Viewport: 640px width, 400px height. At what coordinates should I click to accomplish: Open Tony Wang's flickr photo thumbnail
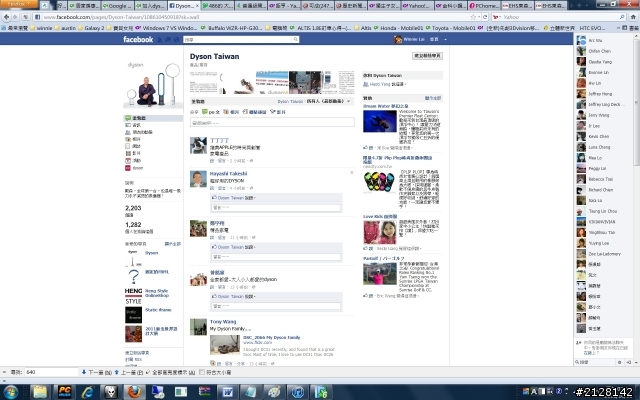[225, 345]
